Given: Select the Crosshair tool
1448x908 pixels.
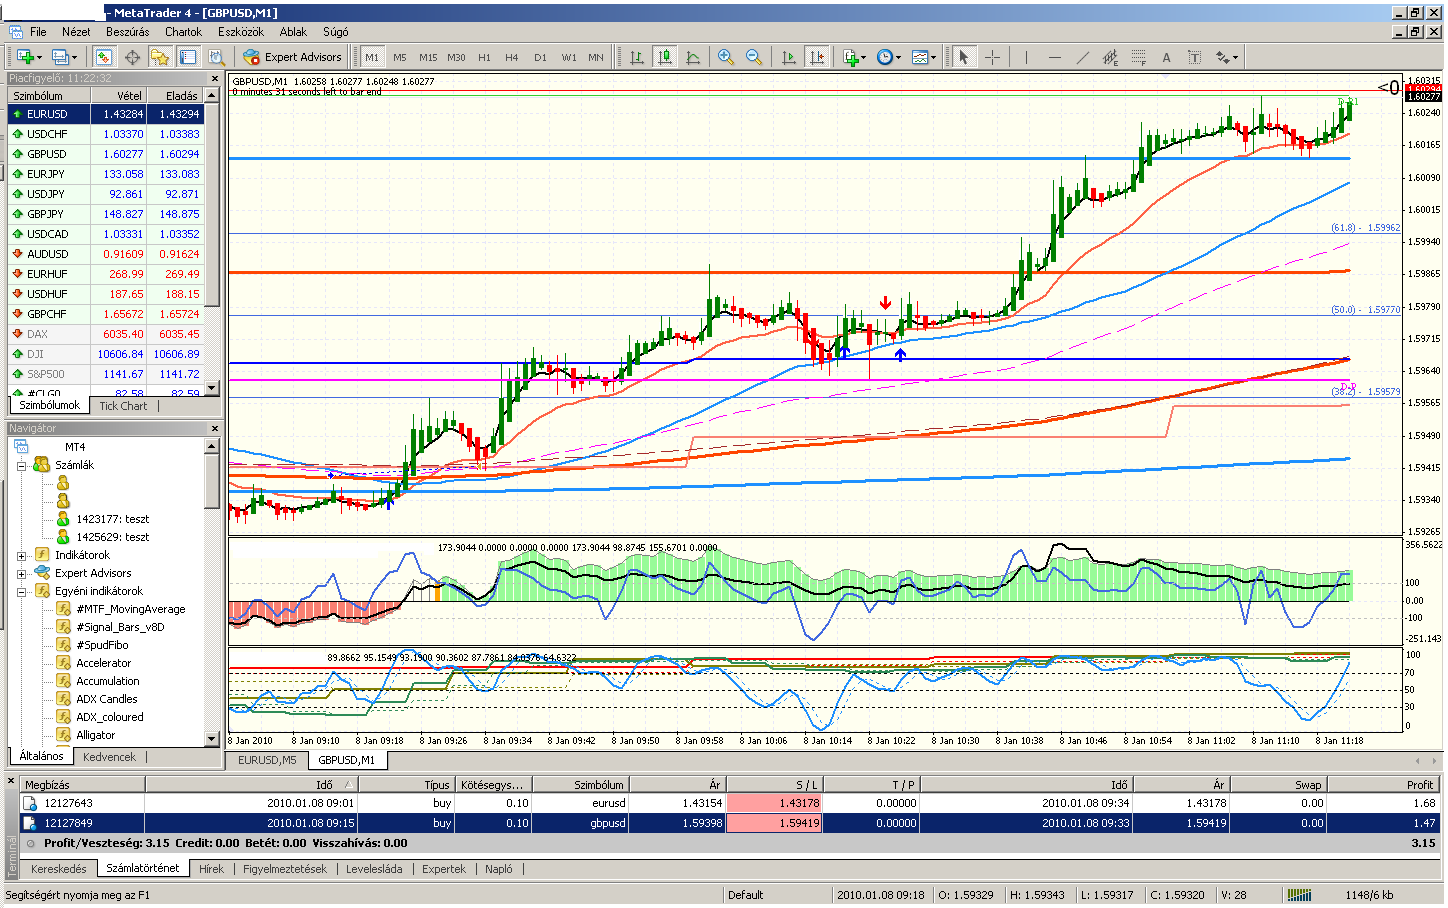Looking at the screenshot, I should [992, 57].
